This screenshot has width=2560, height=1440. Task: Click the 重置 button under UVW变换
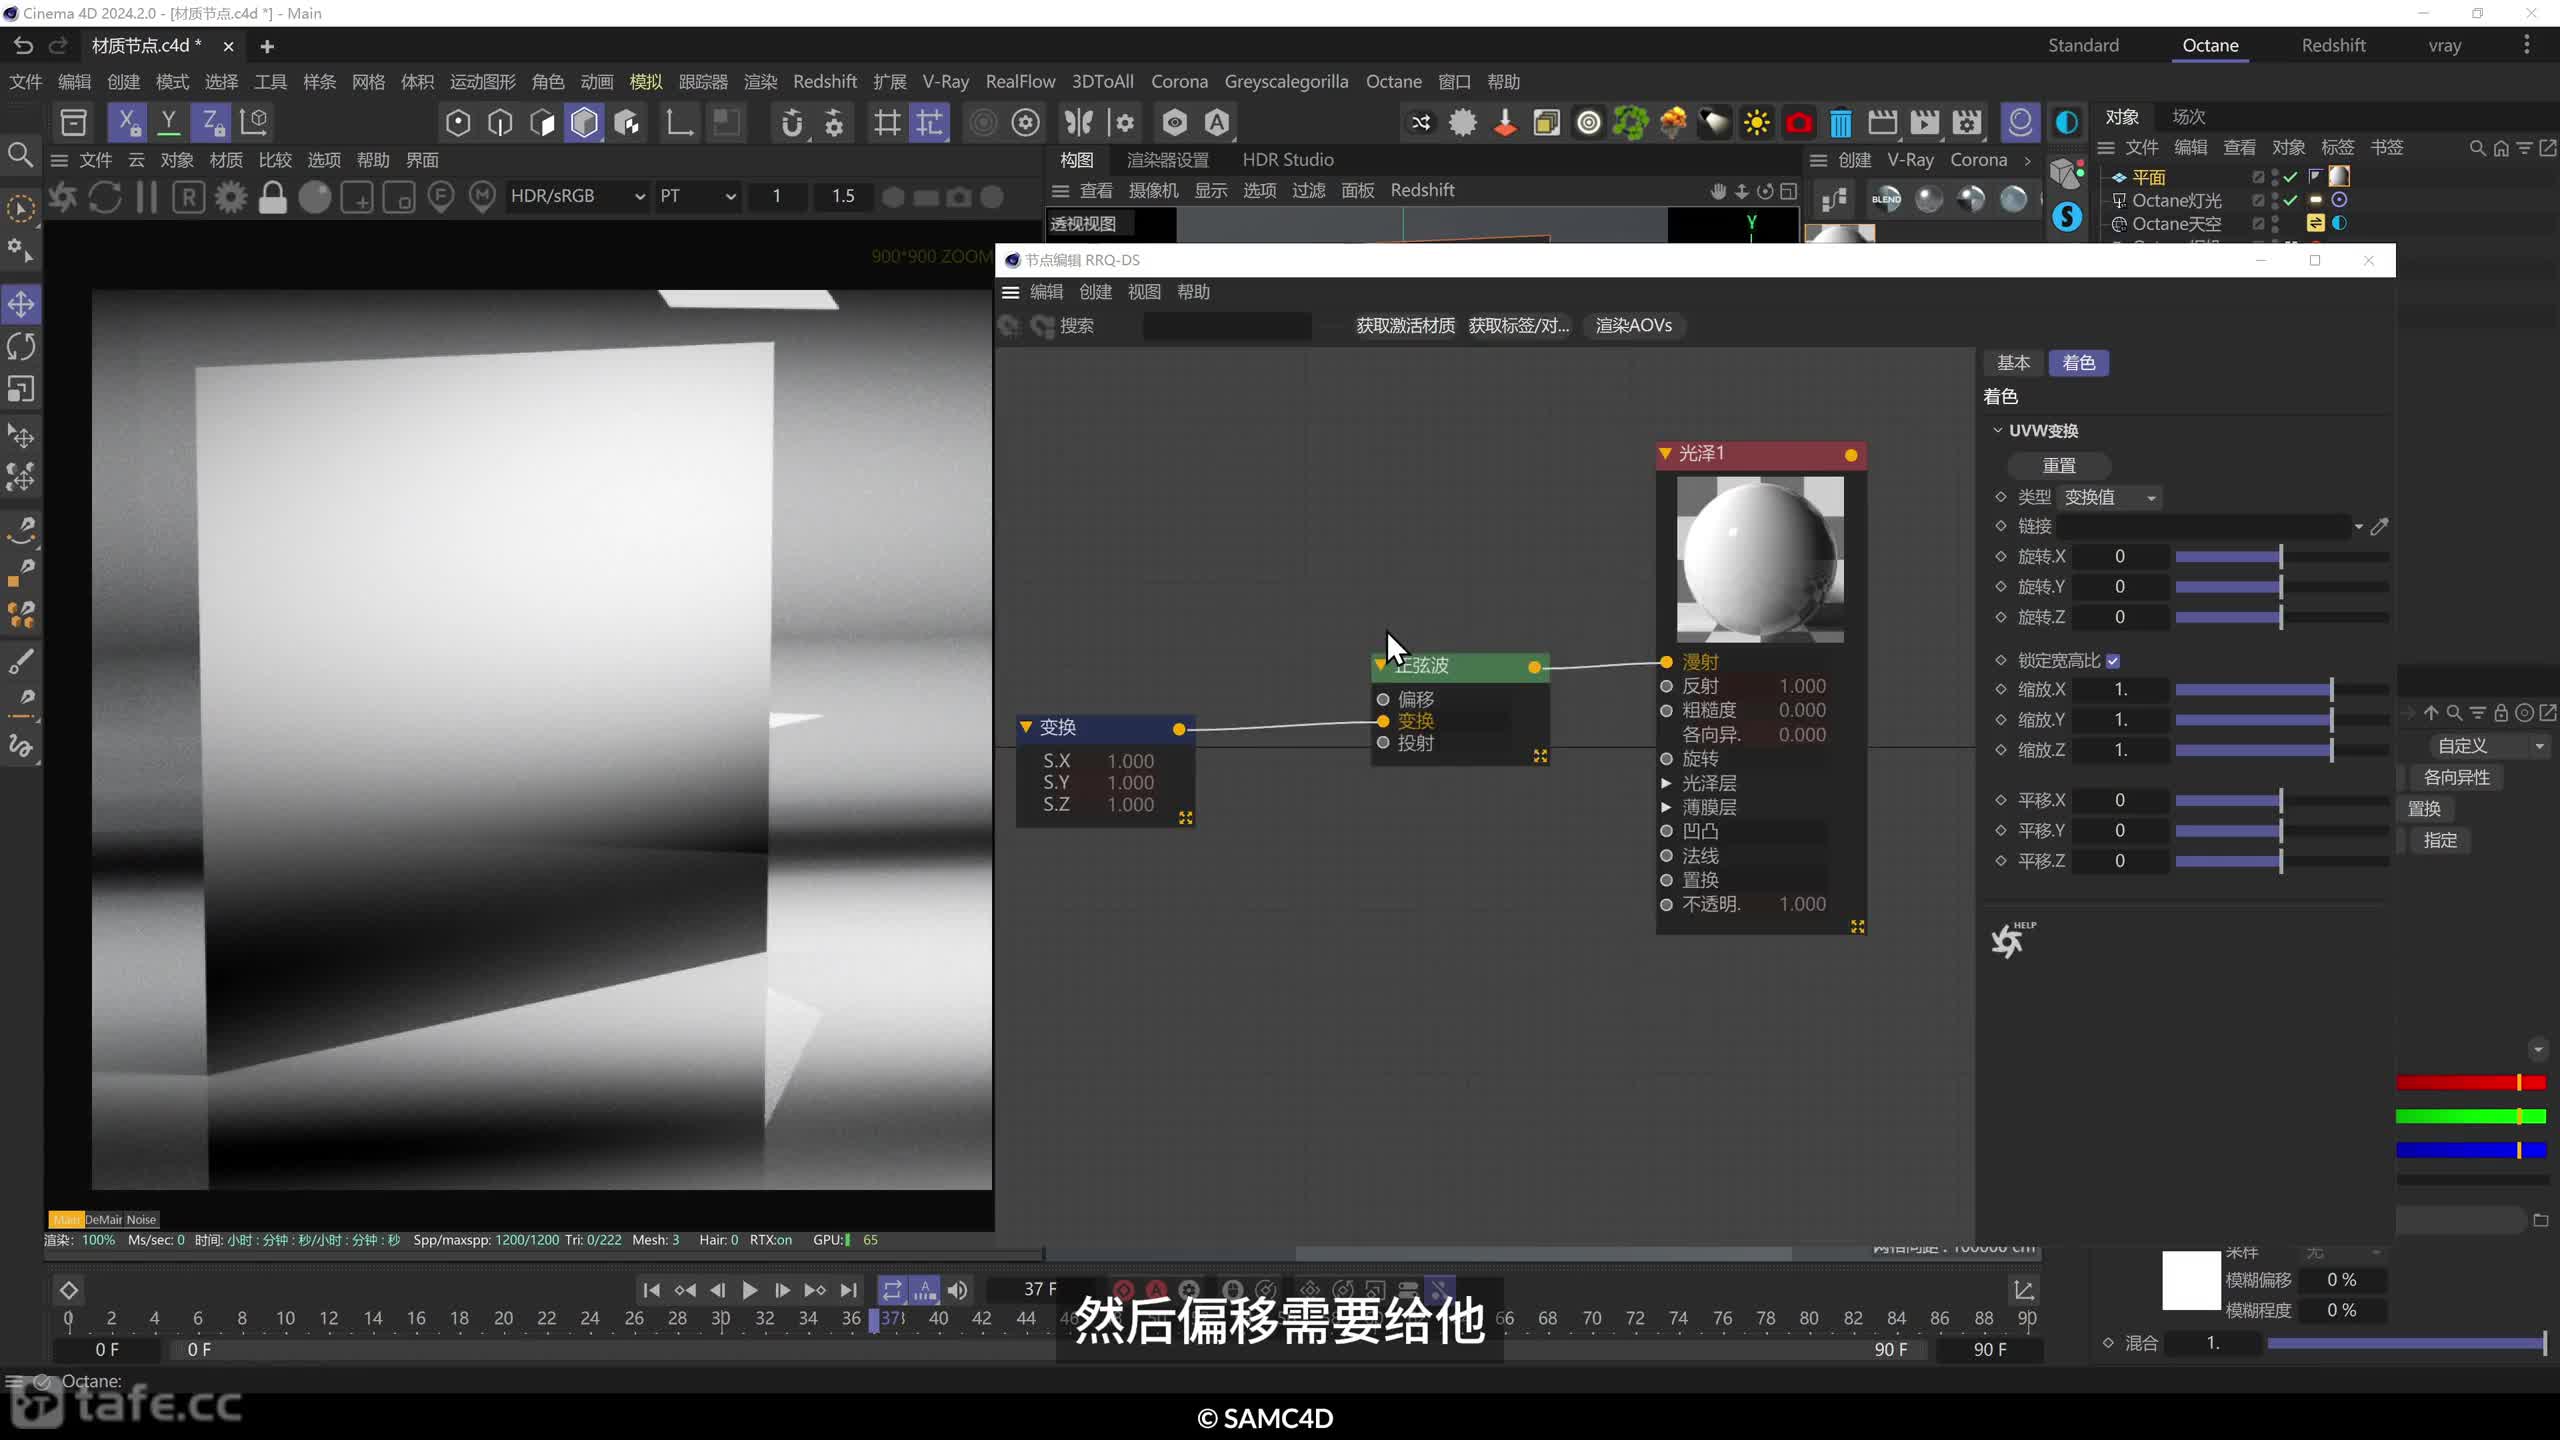(x=2059, y=466)
